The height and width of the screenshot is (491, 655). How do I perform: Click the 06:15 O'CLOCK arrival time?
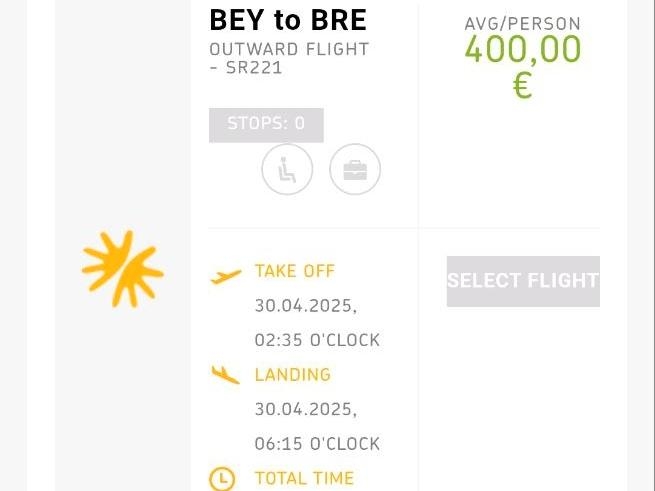tap(317, 444)
